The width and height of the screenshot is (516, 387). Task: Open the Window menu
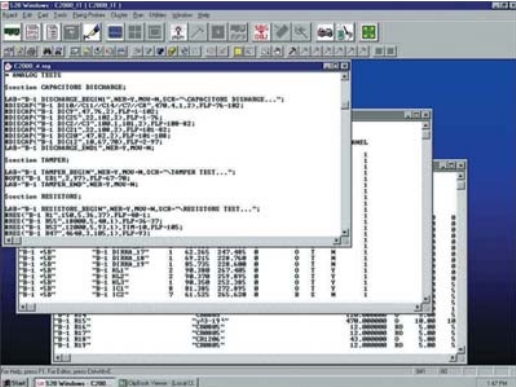click(182, 15)
